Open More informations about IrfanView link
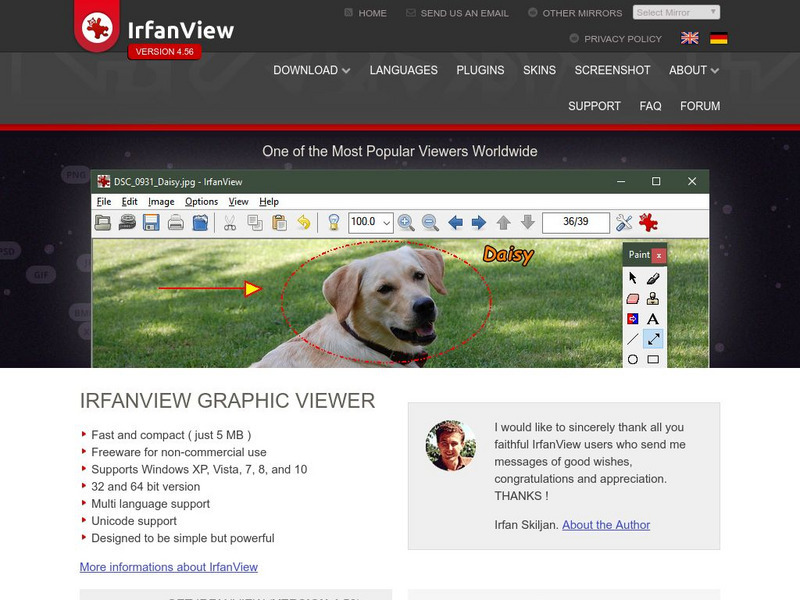 coord(169,567)
